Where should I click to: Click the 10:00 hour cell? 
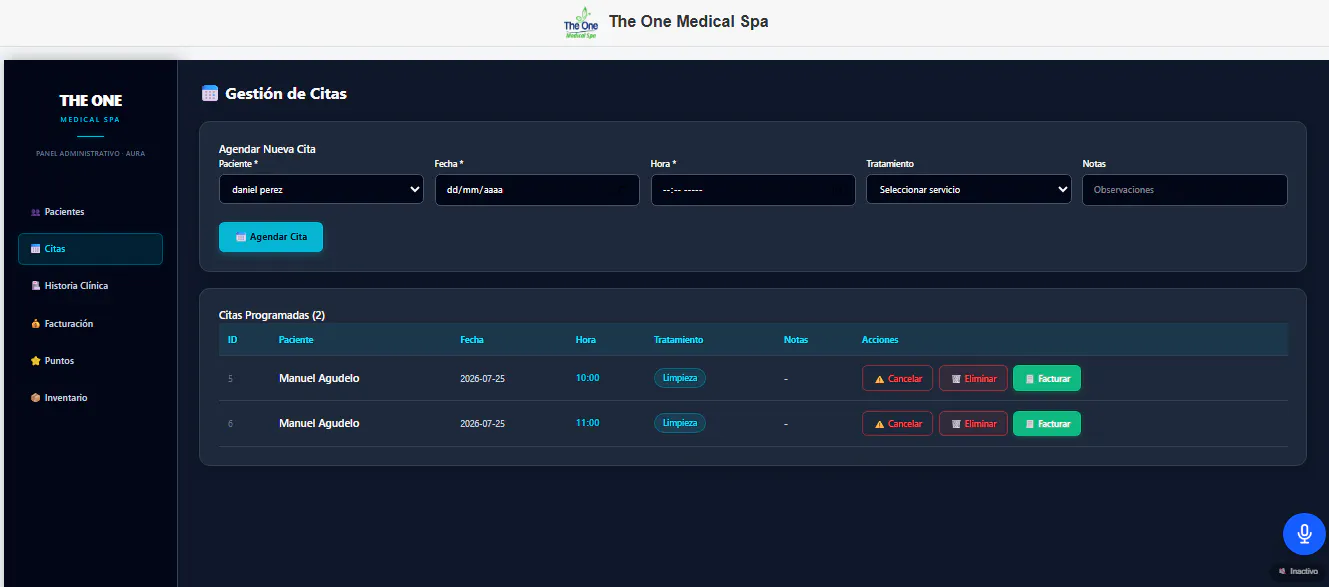coord(588,378)
